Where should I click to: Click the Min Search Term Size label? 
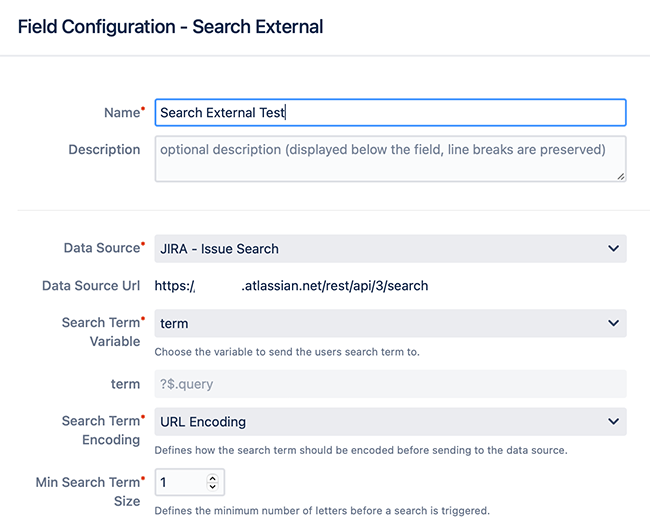tap(88, 491)
